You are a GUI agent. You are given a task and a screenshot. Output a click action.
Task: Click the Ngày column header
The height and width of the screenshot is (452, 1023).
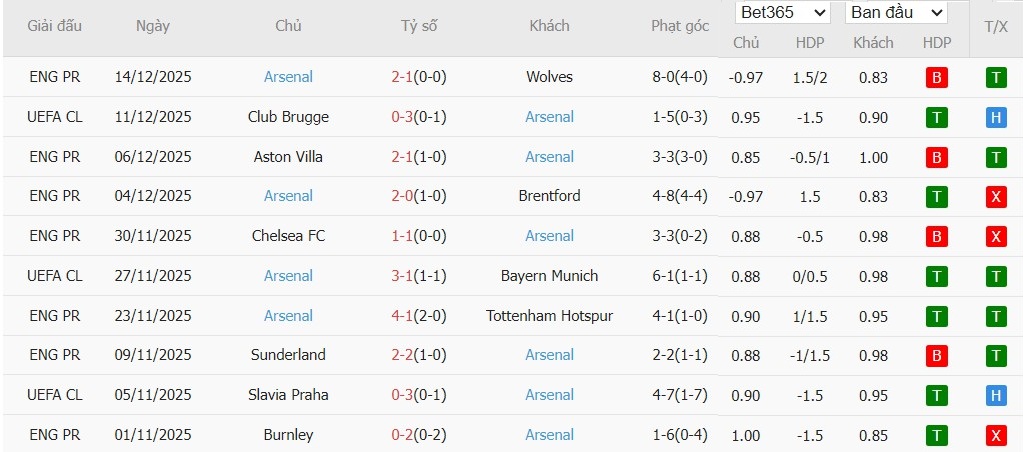coord(153,26)
